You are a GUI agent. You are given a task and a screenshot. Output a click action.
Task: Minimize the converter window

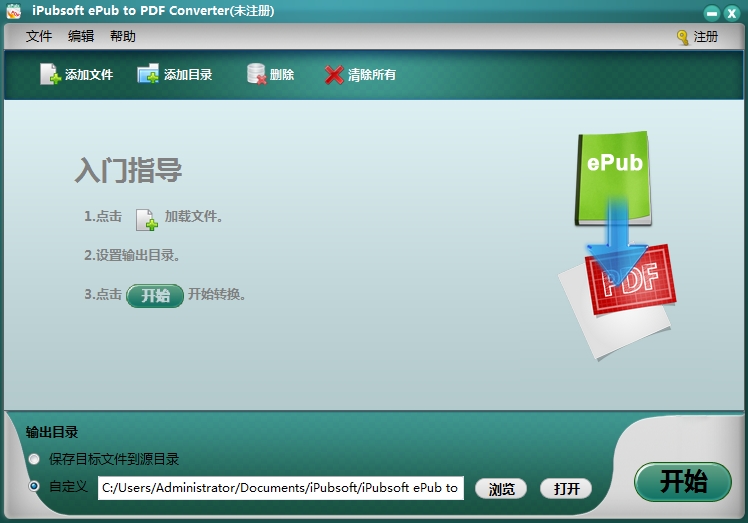click(x=712, y=13)
